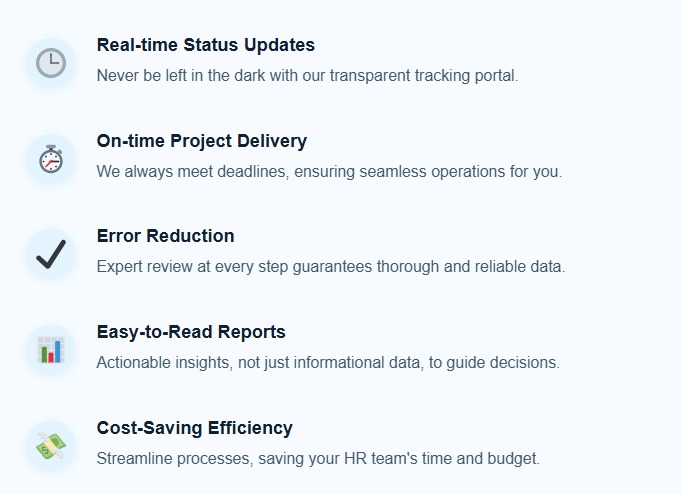The height and width of the screenshot is (494, 682).
Task: Select the Easy-to-Read Reports heading
Action: click(x=191, y=332)
